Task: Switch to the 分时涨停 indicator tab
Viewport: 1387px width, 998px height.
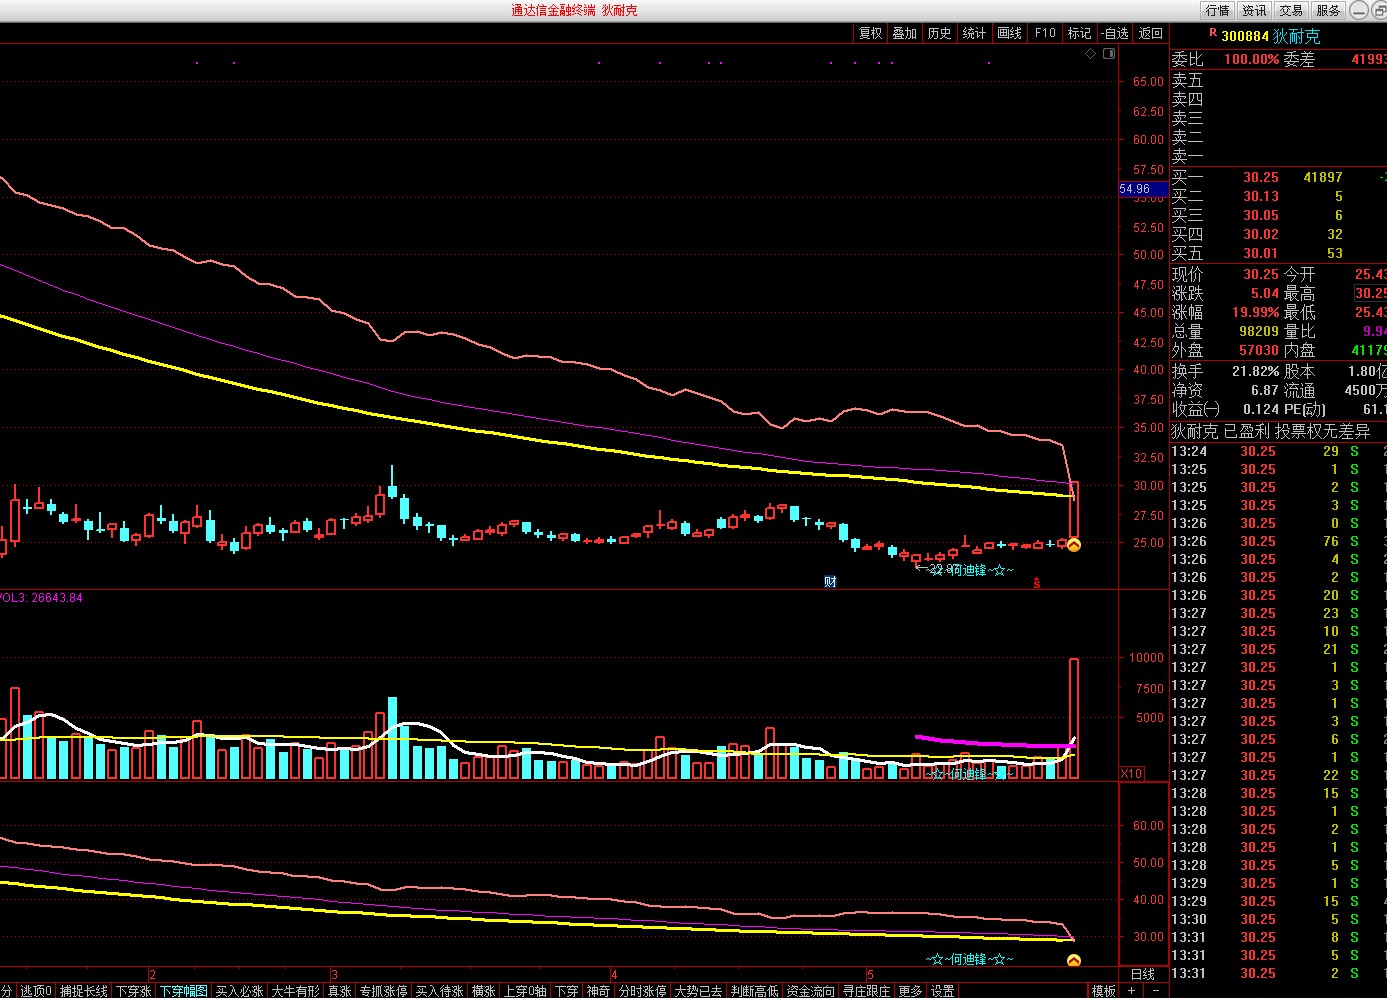Action: (x=642, y=991)
